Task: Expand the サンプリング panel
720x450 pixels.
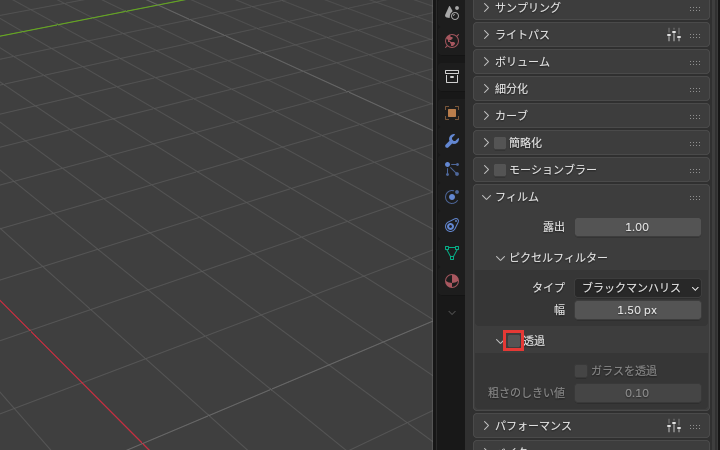Action: coord(486,7)
